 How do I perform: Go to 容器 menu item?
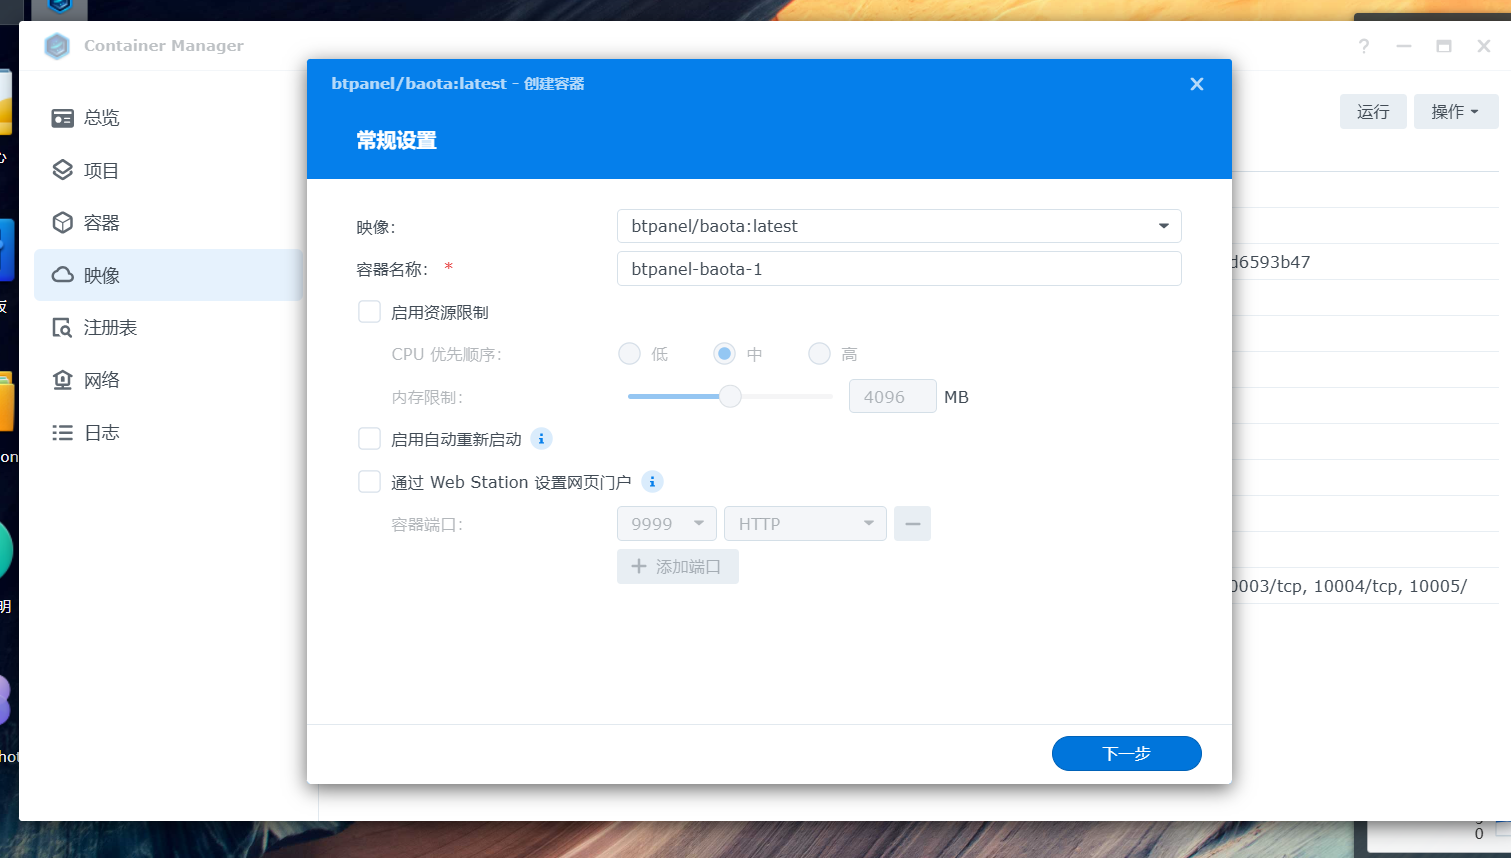[x=168, y=222]
